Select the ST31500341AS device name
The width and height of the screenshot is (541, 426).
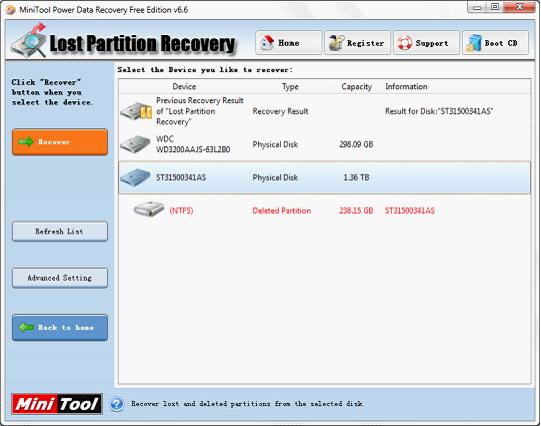coord(181,177)
